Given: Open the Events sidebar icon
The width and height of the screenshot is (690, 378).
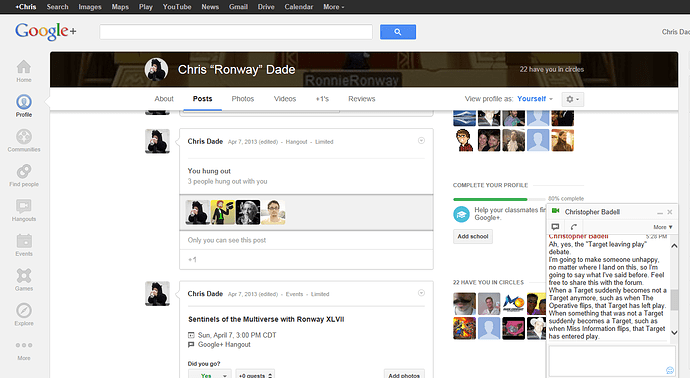Looking at the screenshot, I should click(24, 245).
